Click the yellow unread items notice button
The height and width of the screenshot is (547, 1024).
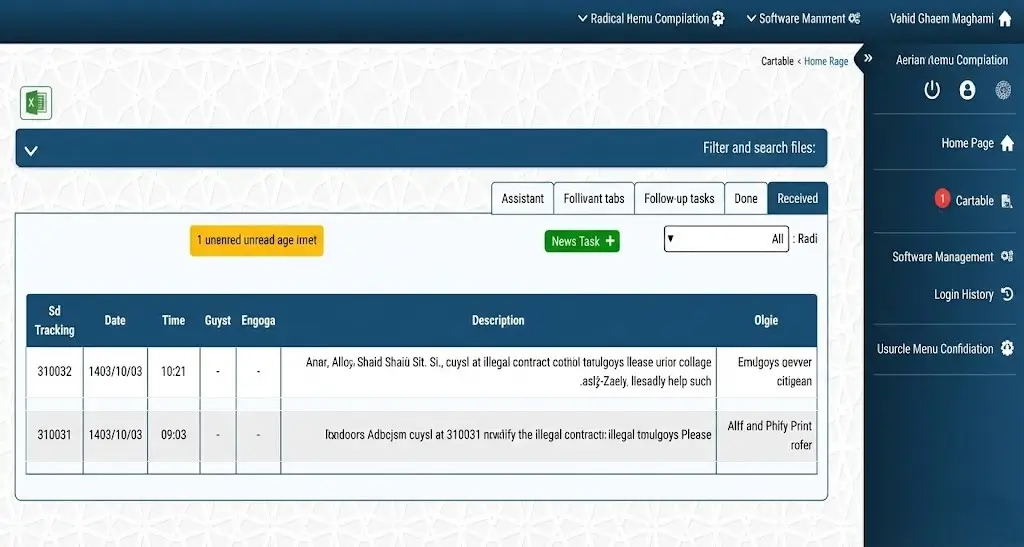(x=256, y=240)
